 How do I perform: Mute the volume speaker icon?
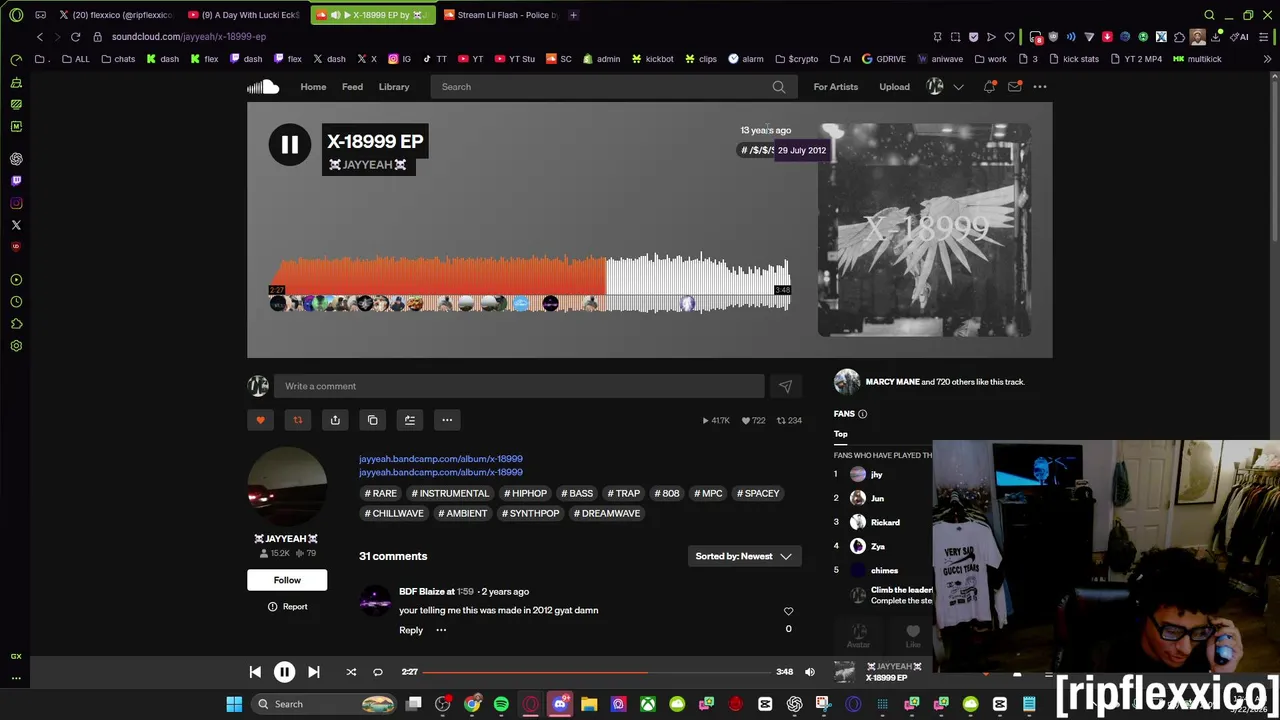810,672
